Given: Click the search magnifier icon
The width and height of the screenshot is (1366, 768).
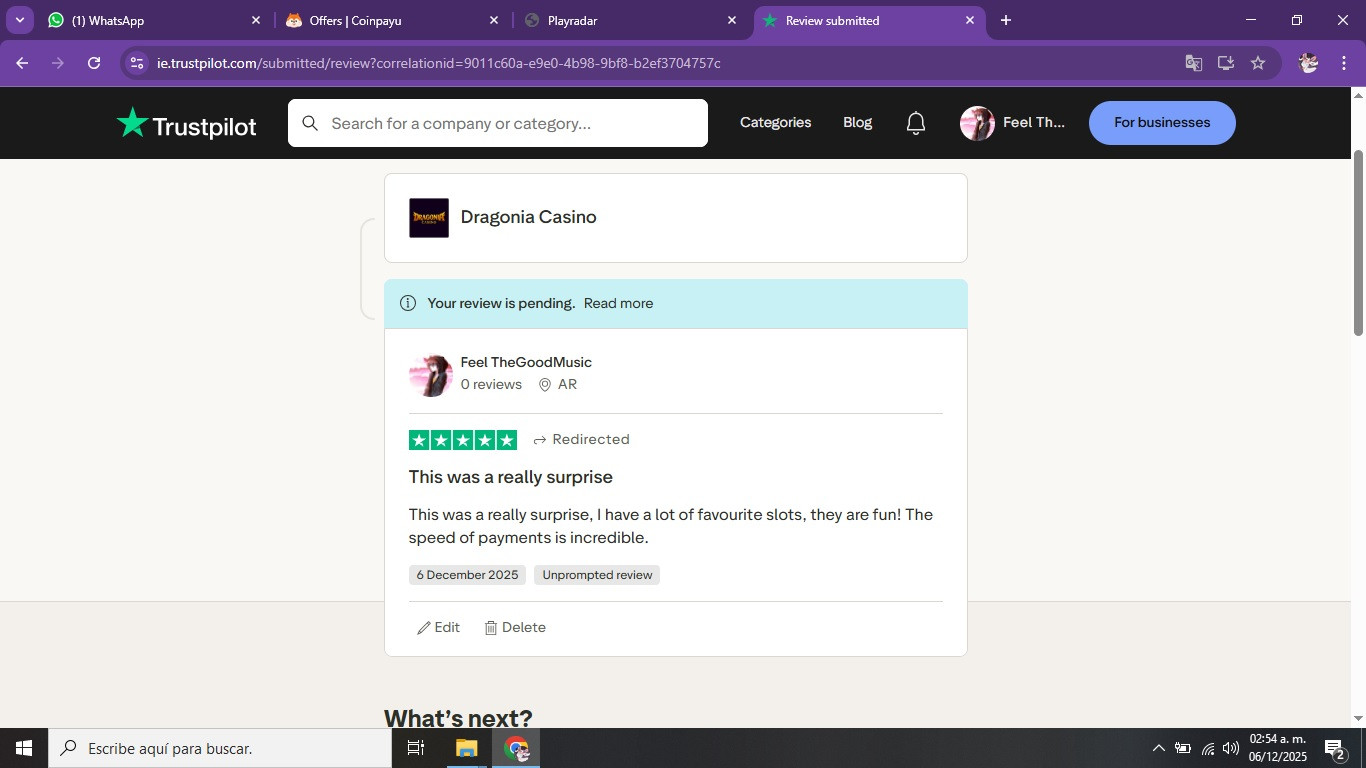Looking at the screenshot, I should (310, 123).
